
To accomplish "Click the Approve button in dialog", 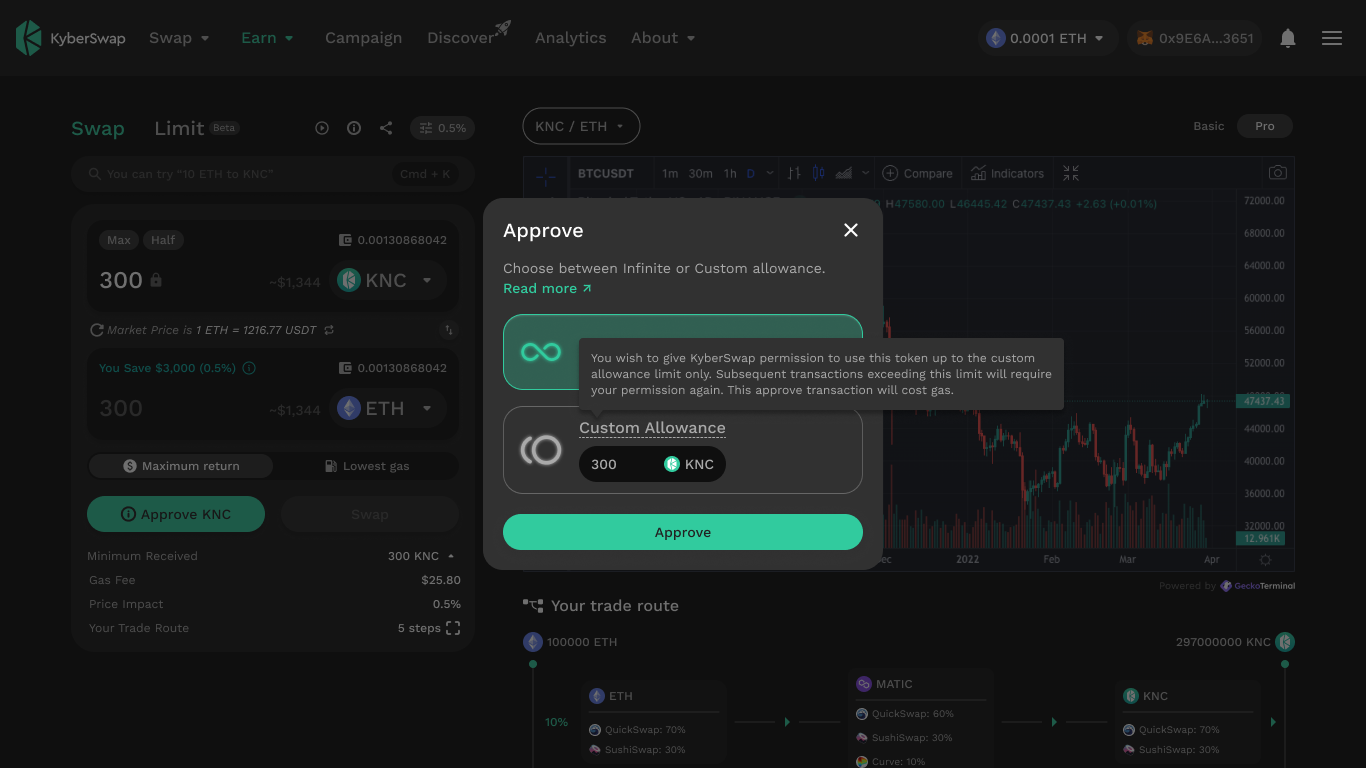I will [682, 532].
